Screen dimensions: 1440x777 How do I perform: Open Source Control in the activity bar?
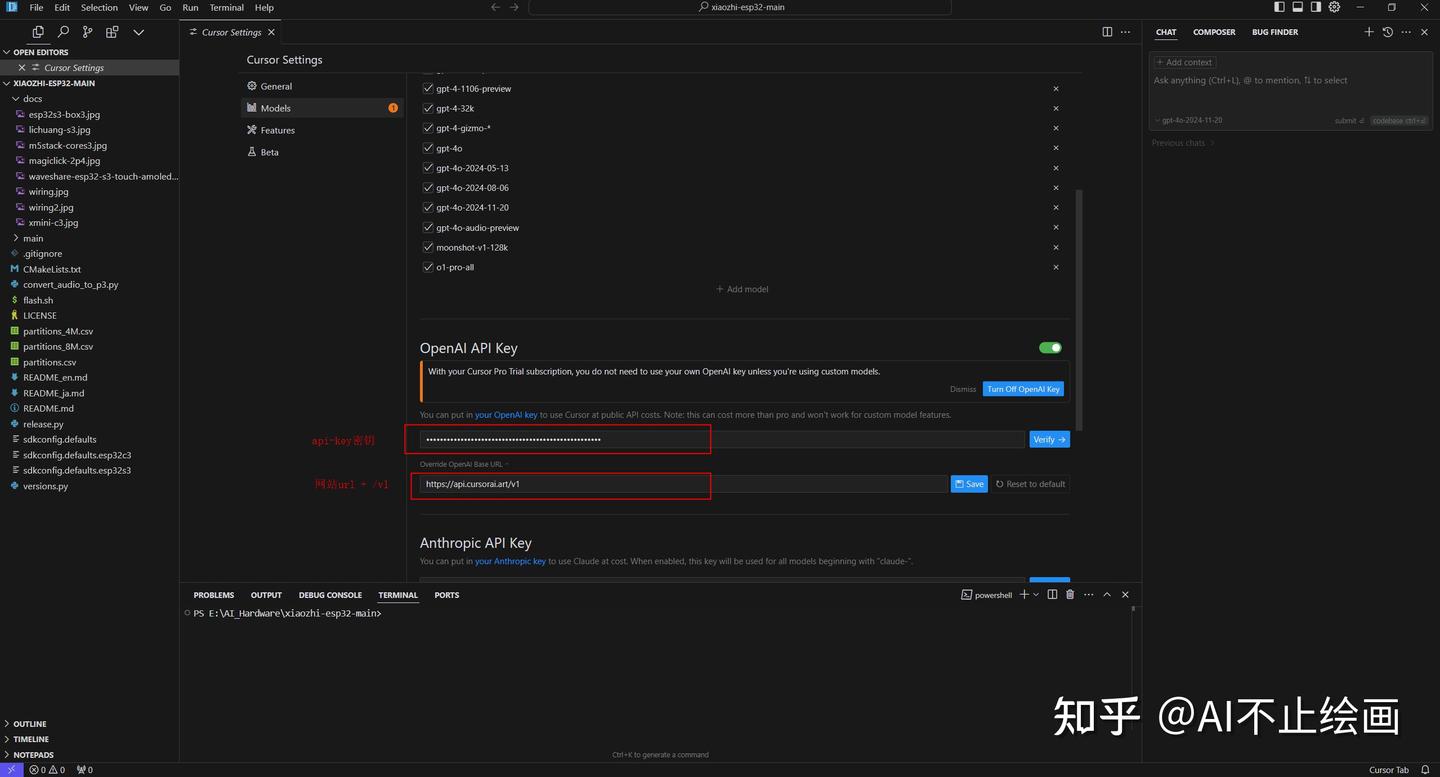click(x=87, y=31)
